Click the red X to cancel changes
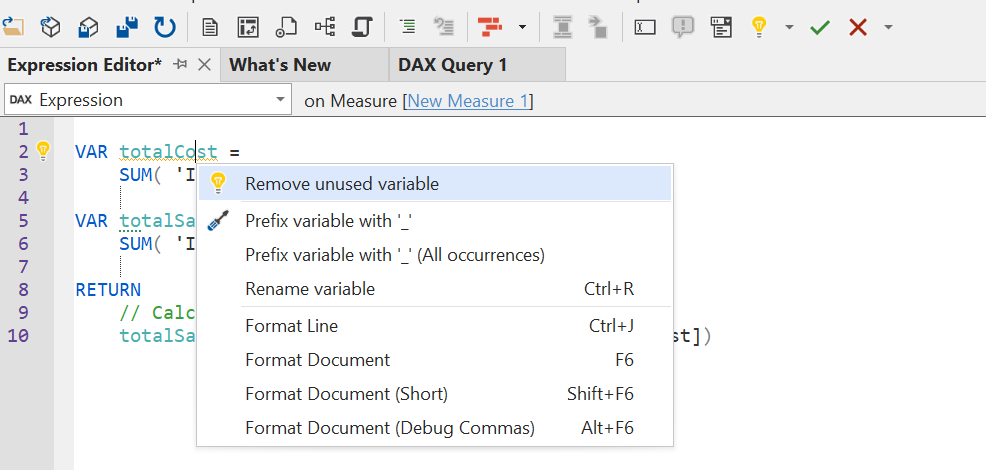Viewport: 986px width, 470px height. point(857,27)
